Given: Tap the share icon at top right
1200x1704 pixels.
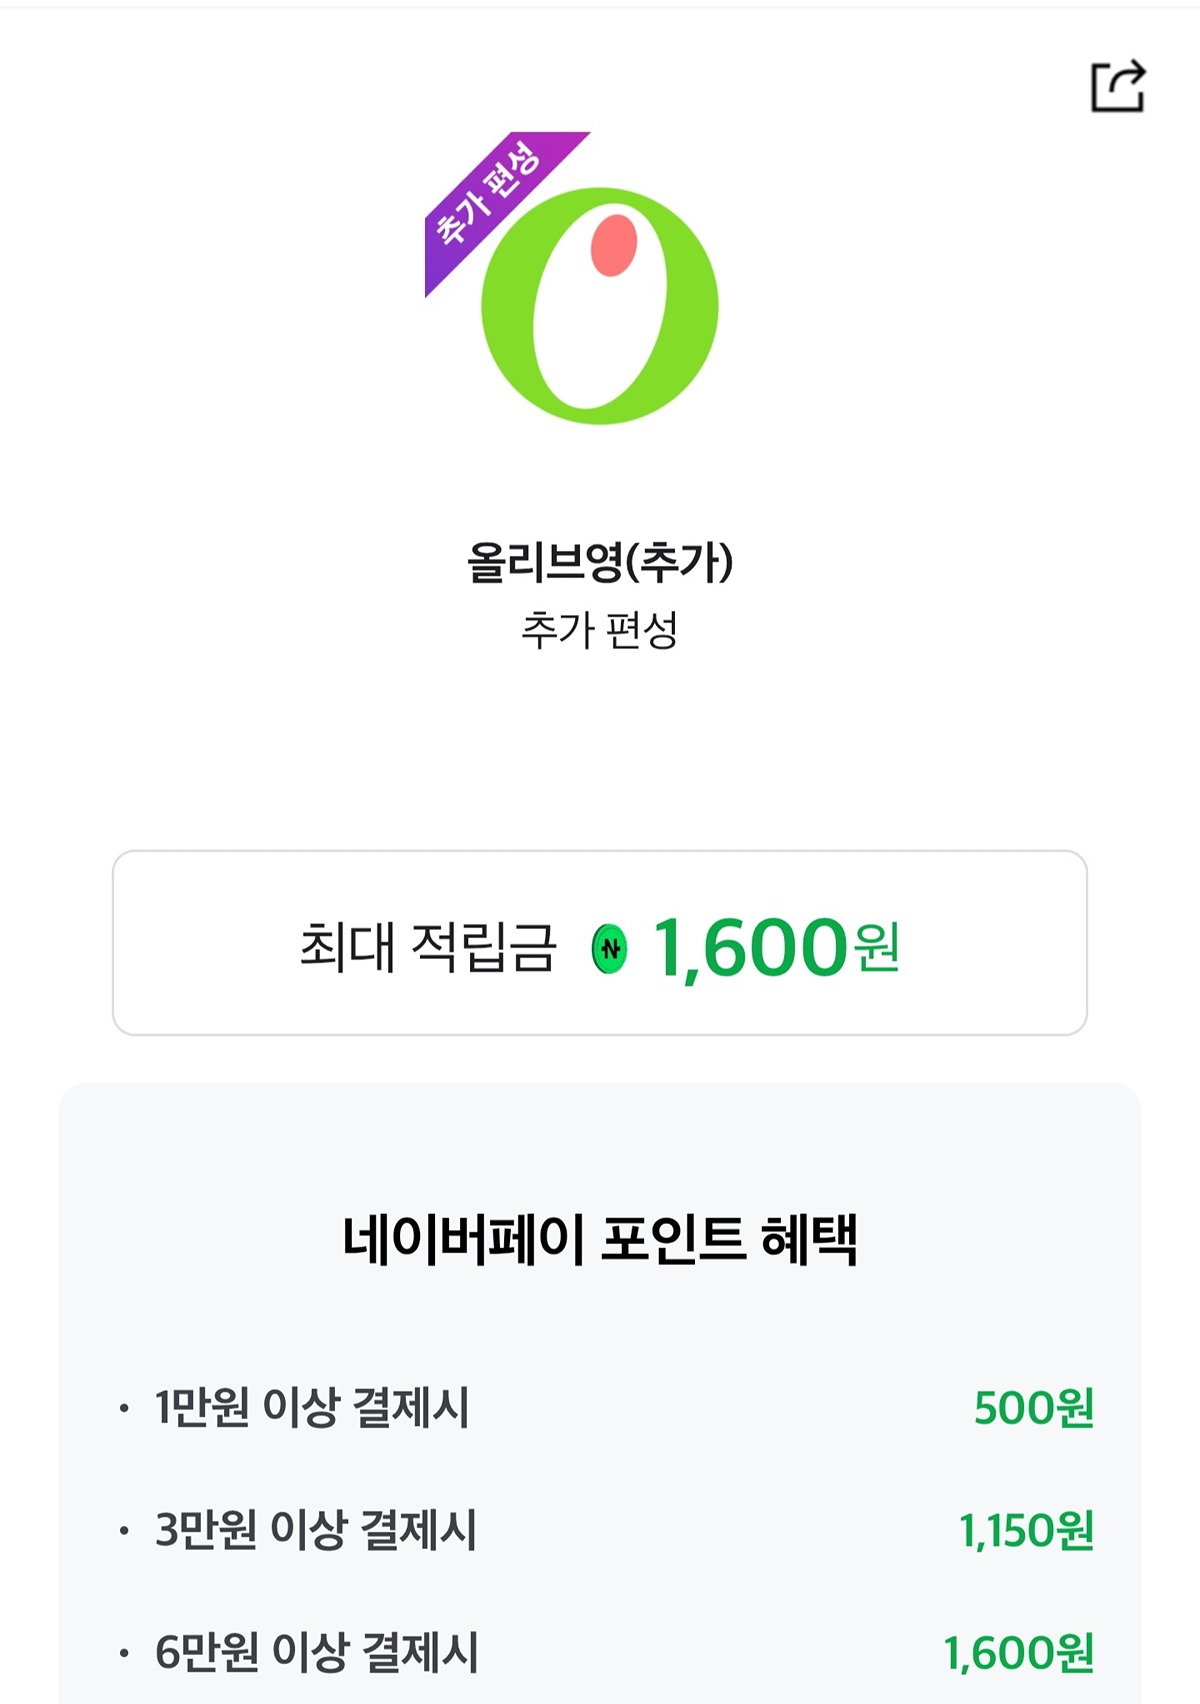Looking at the screenshot, I should (1117, 86).
